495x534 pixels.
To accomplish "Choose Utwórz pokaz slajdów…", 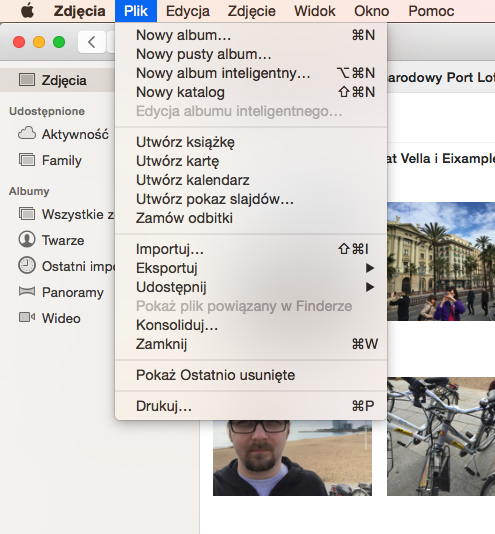I will [x=251, y=199].
